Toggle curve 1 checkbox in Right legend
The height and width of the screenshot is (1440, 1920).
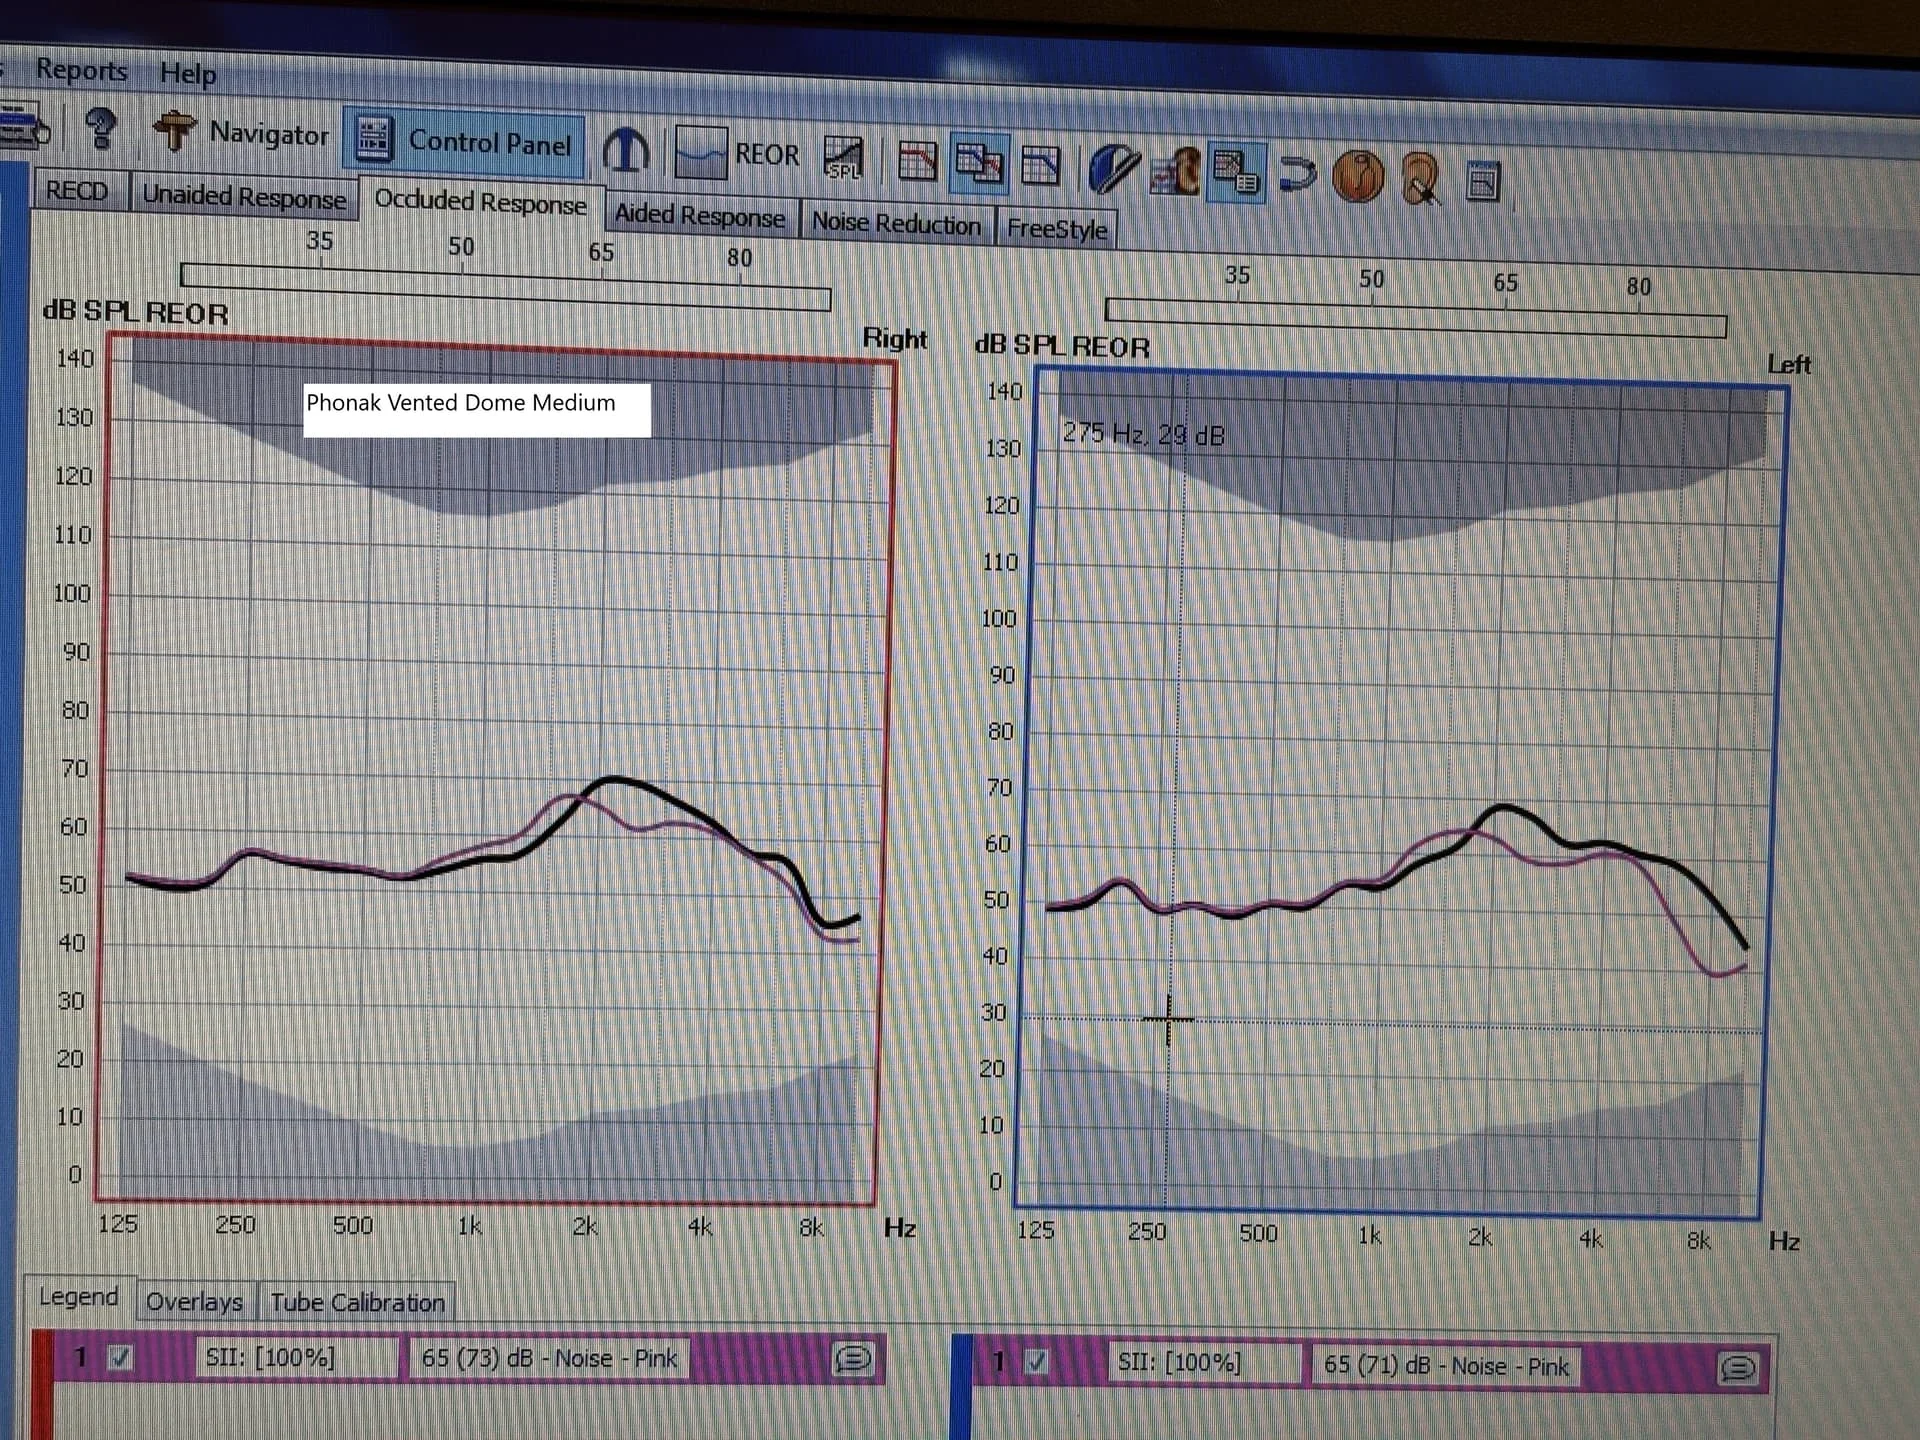tap(120, 1358)
